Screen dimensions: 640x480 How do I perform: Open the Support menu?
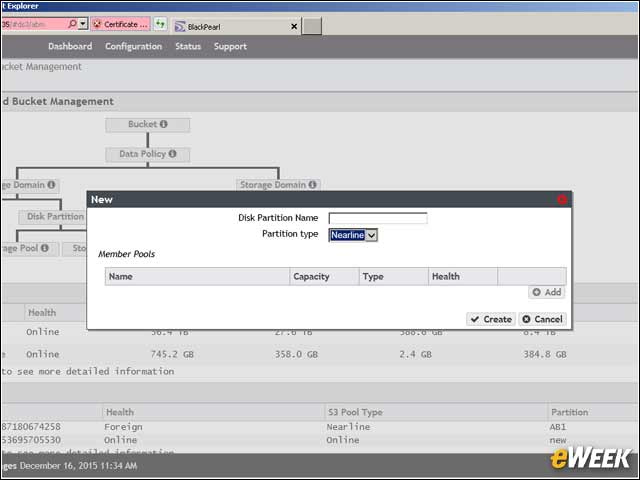tap(230, 47)
